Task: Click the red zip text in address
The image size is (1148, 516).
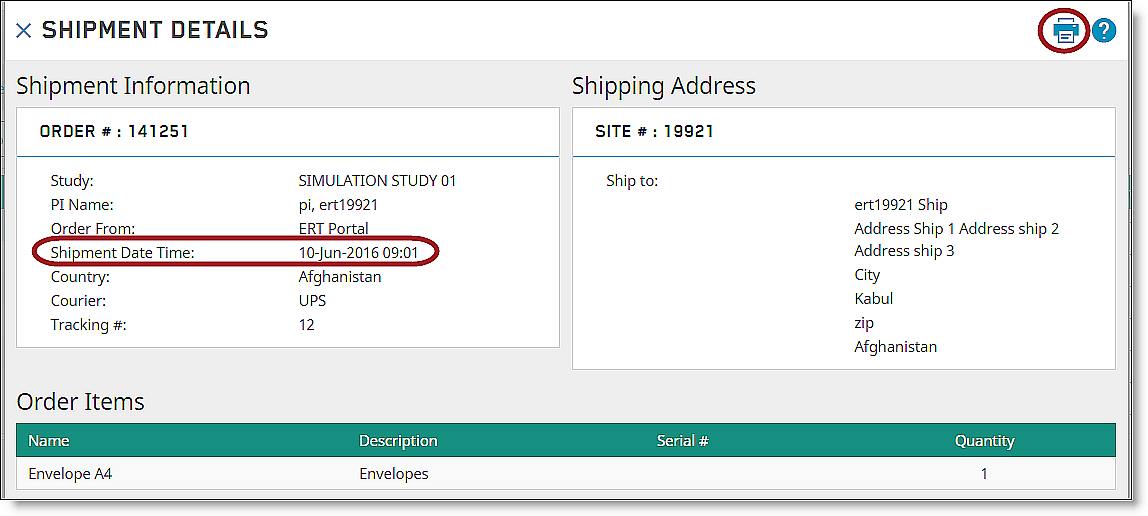Action: coord(864,323)
